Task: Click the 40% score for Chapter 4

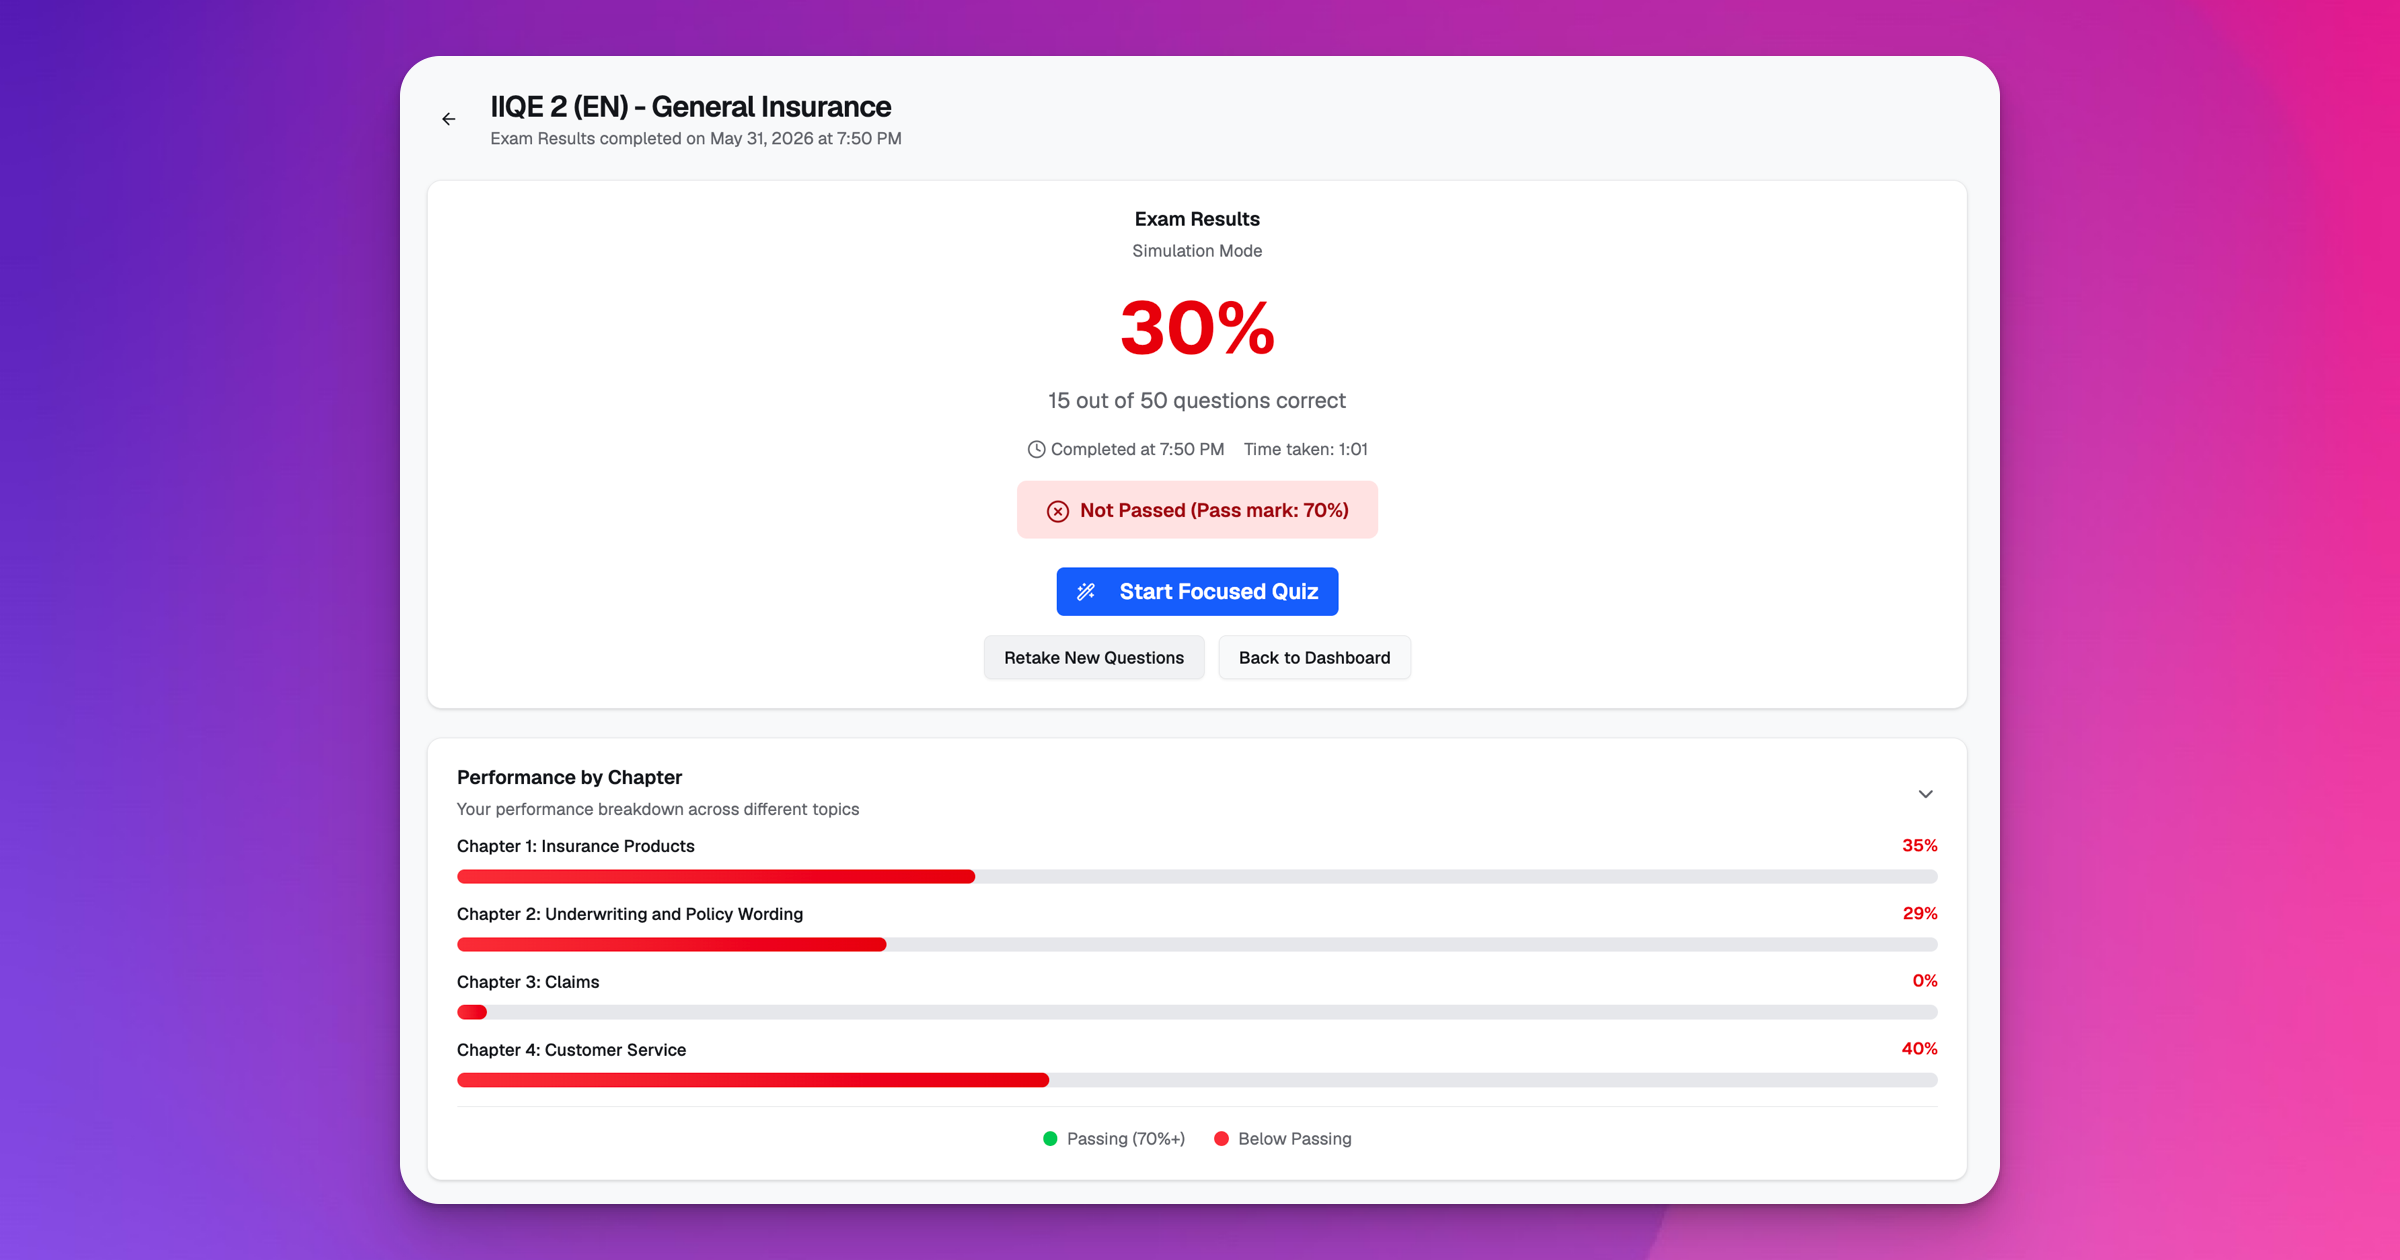Action: (x=1919, y=1049)
